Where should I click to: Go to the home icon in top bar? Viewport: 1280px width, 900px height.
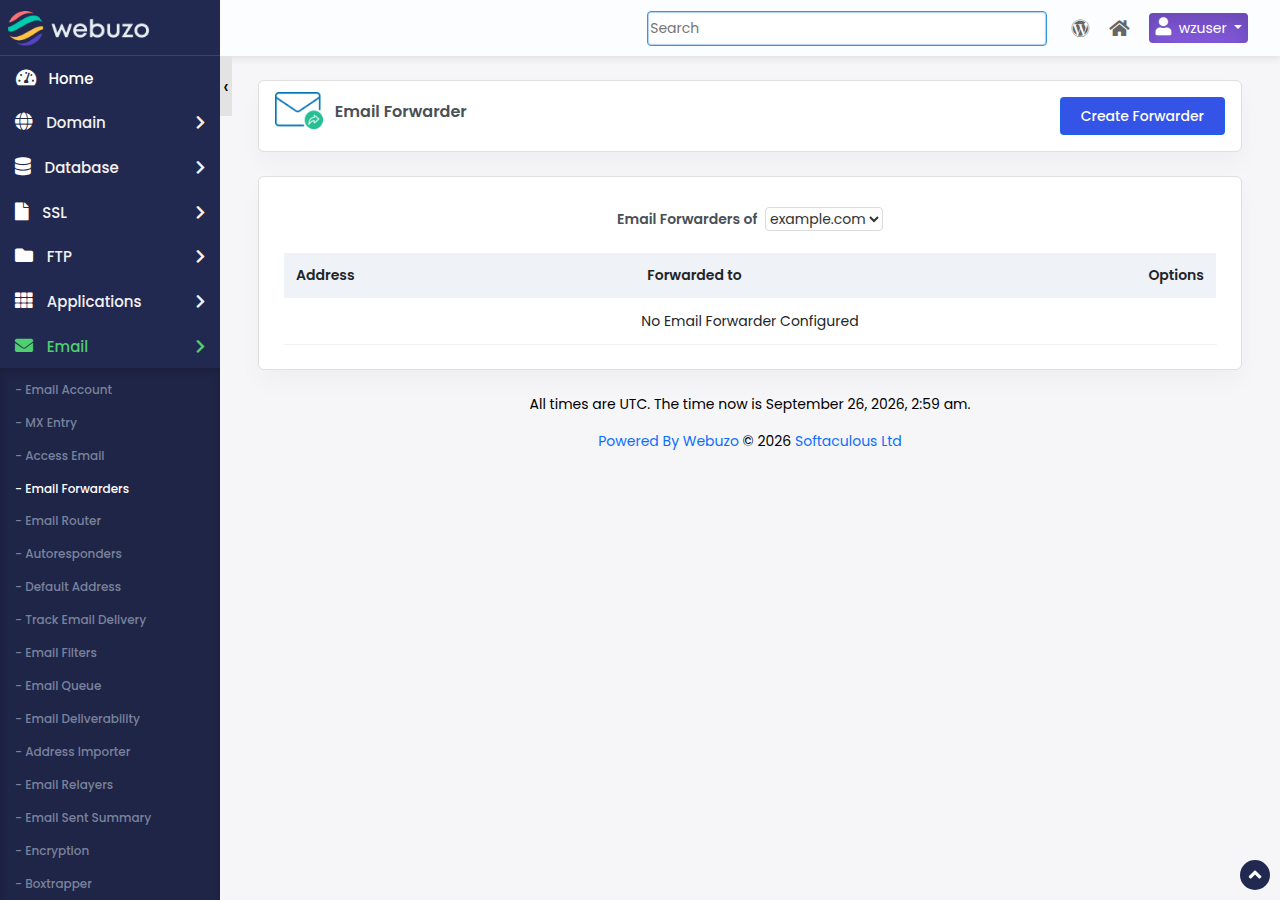(1120, 28)
